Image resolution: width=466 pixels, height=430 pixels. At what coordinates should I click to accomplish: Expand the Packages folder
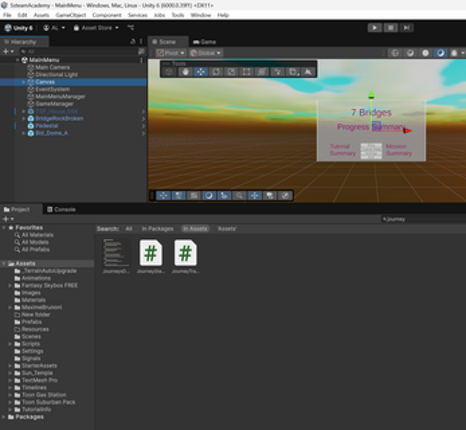click(4, 417)
